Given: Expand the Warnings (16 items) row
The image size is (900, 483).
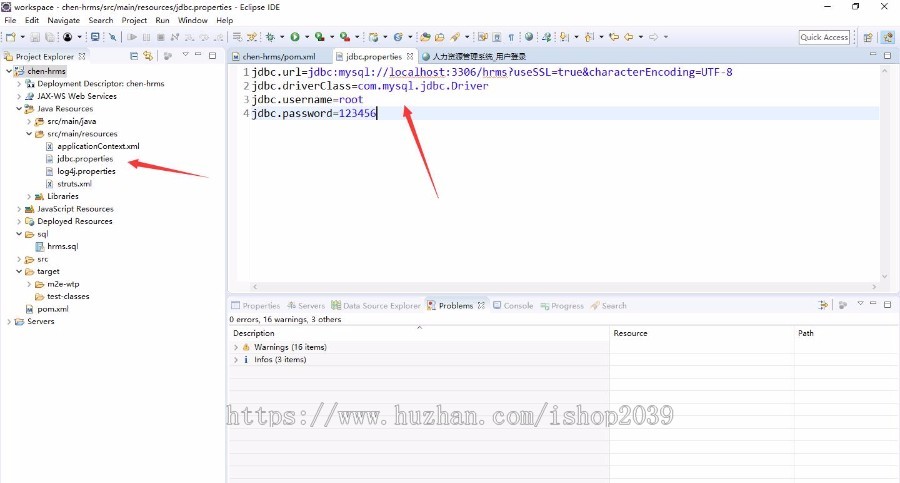Looking at the screenshot, I should tap(235, 347).
